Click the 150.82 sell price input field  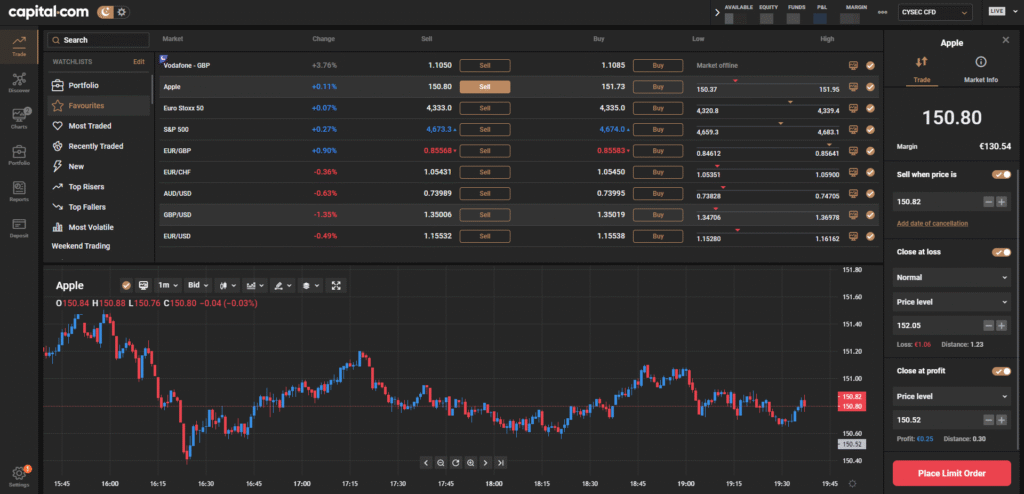pyautogui.click(x=937, y=202)
